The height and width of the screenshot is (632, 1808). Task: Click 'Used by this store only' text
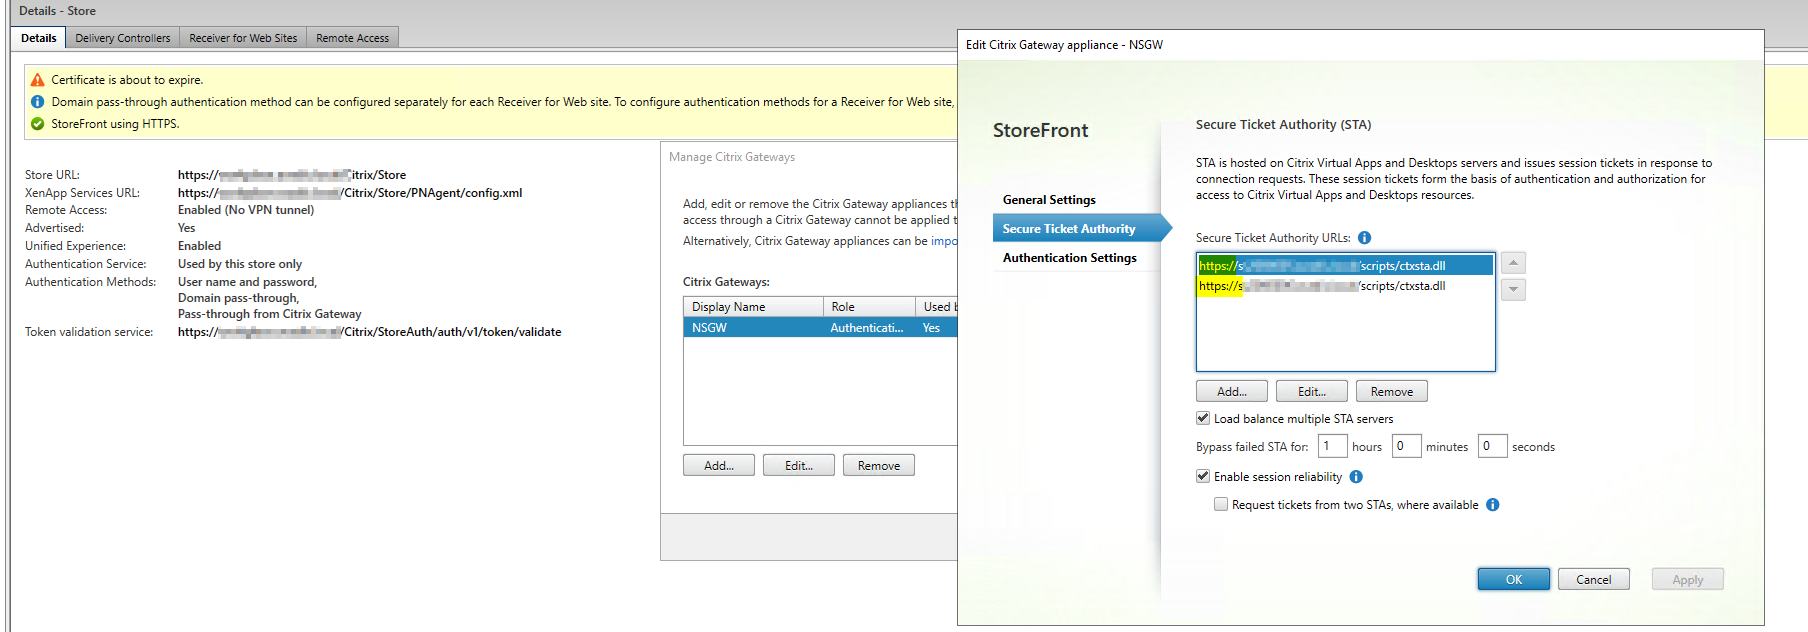click(240, 264)
